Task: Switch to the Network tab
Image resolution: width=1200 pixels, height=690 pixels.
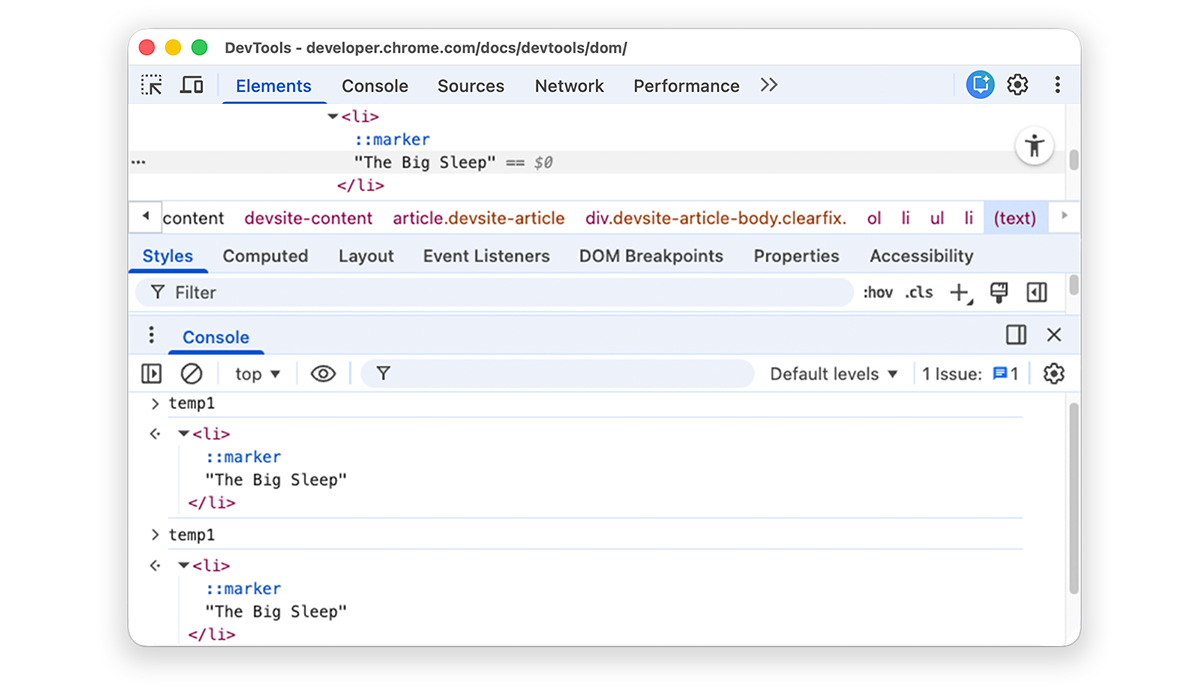Action: [569, 86]
